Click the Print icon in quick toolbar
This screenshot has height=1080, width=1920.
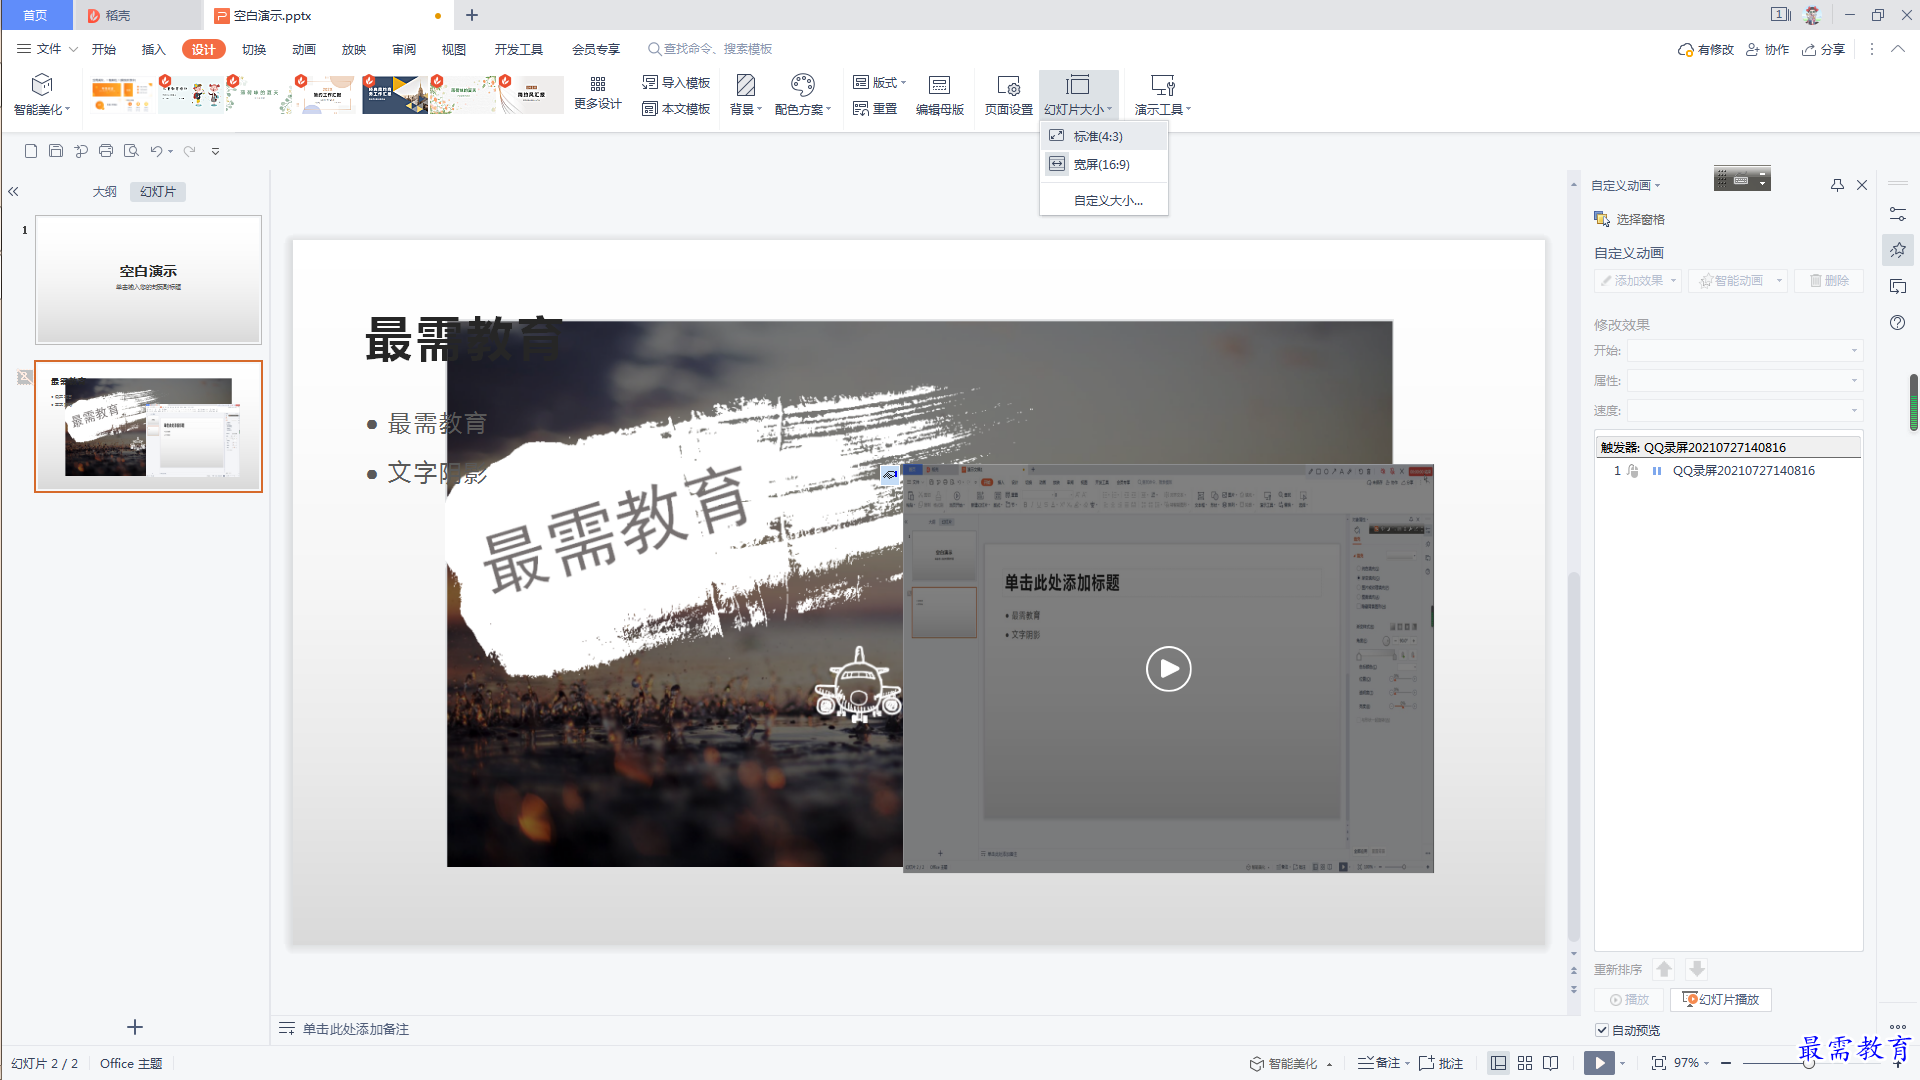pos(106,151)
